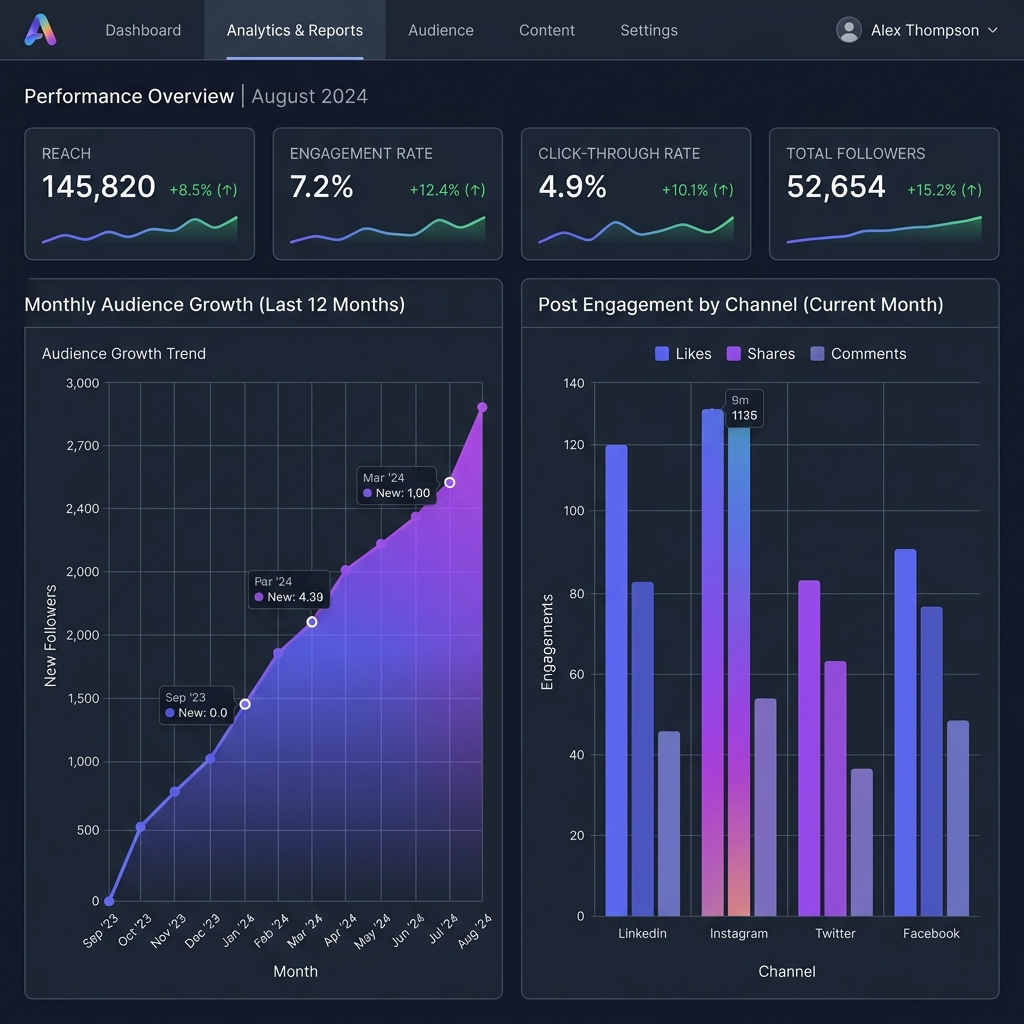Click the Aug '24 peak data point
The width and height of the screenshot is (1024, 1024).
482,408
